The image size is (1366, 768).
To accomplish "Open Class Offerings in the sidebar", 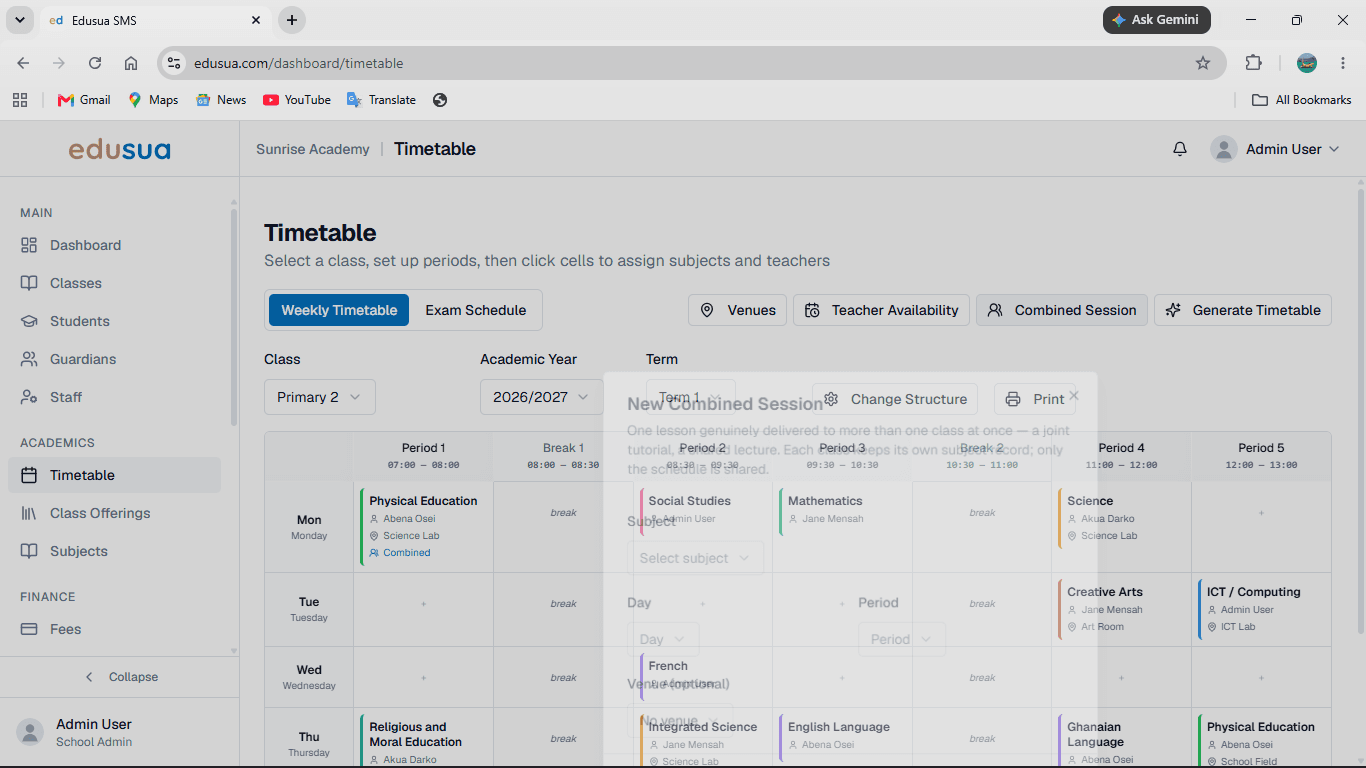I will coord(114,513).
